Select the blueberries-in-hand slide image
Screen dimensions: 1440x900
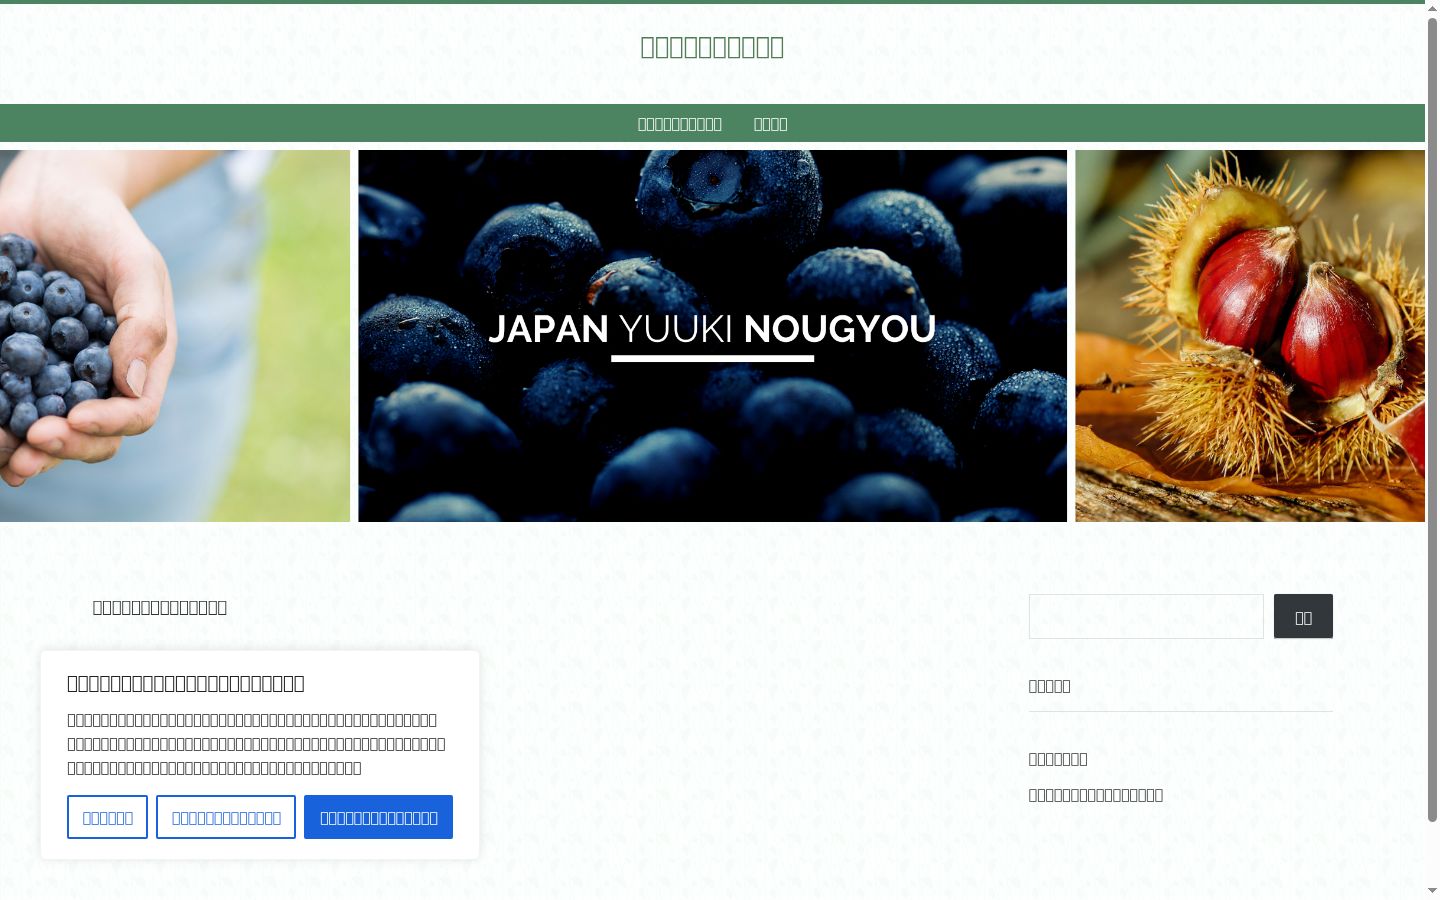(175, 336)
